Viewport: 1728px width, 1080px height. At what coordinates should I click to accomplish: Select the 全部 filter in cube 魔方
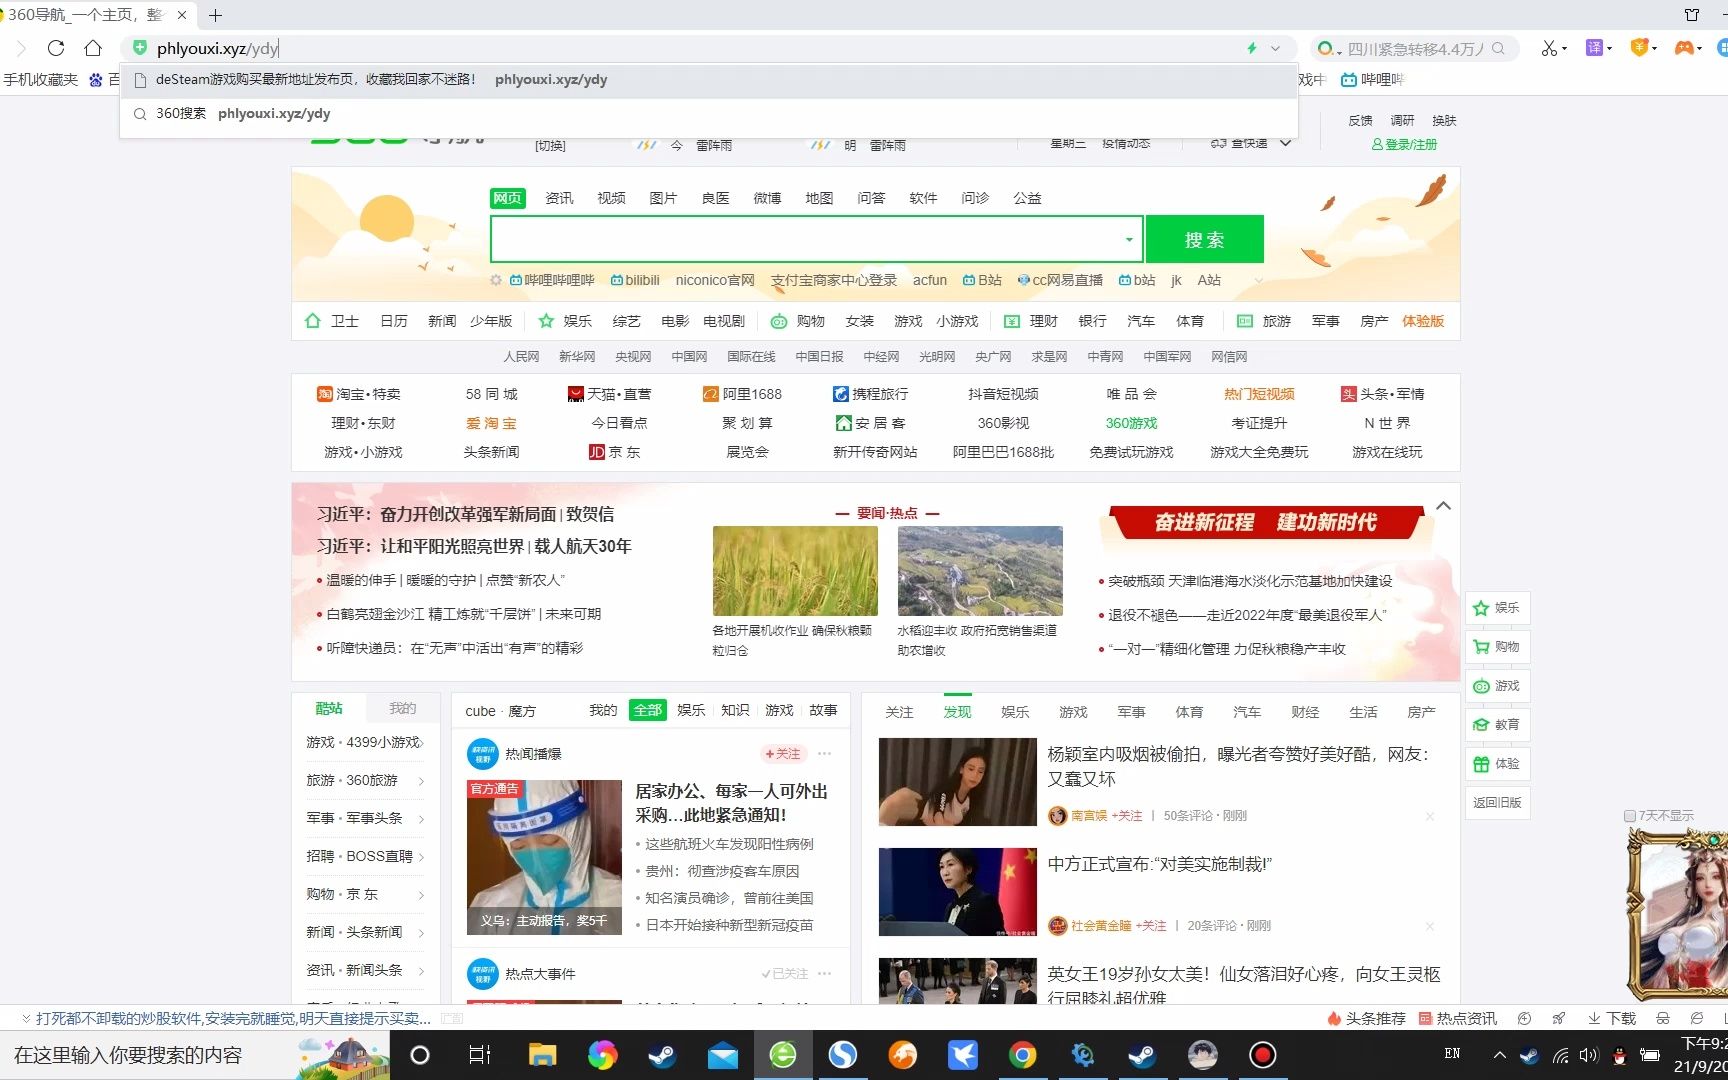coord(647,711)
